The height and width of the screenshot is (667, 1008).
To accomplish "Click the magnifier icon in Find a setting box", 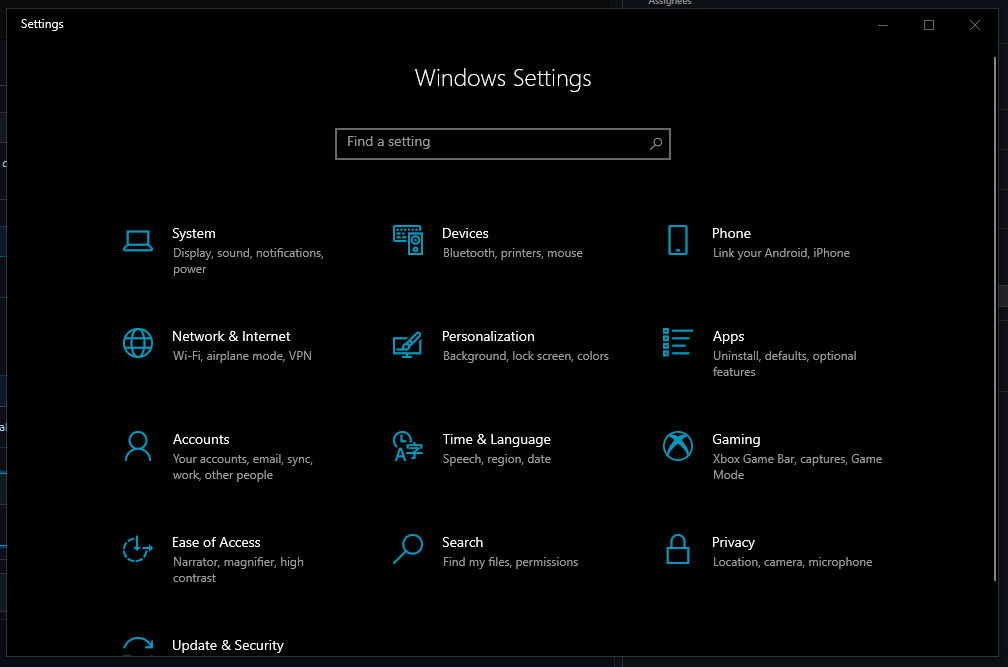I will [x=656, y=144].
